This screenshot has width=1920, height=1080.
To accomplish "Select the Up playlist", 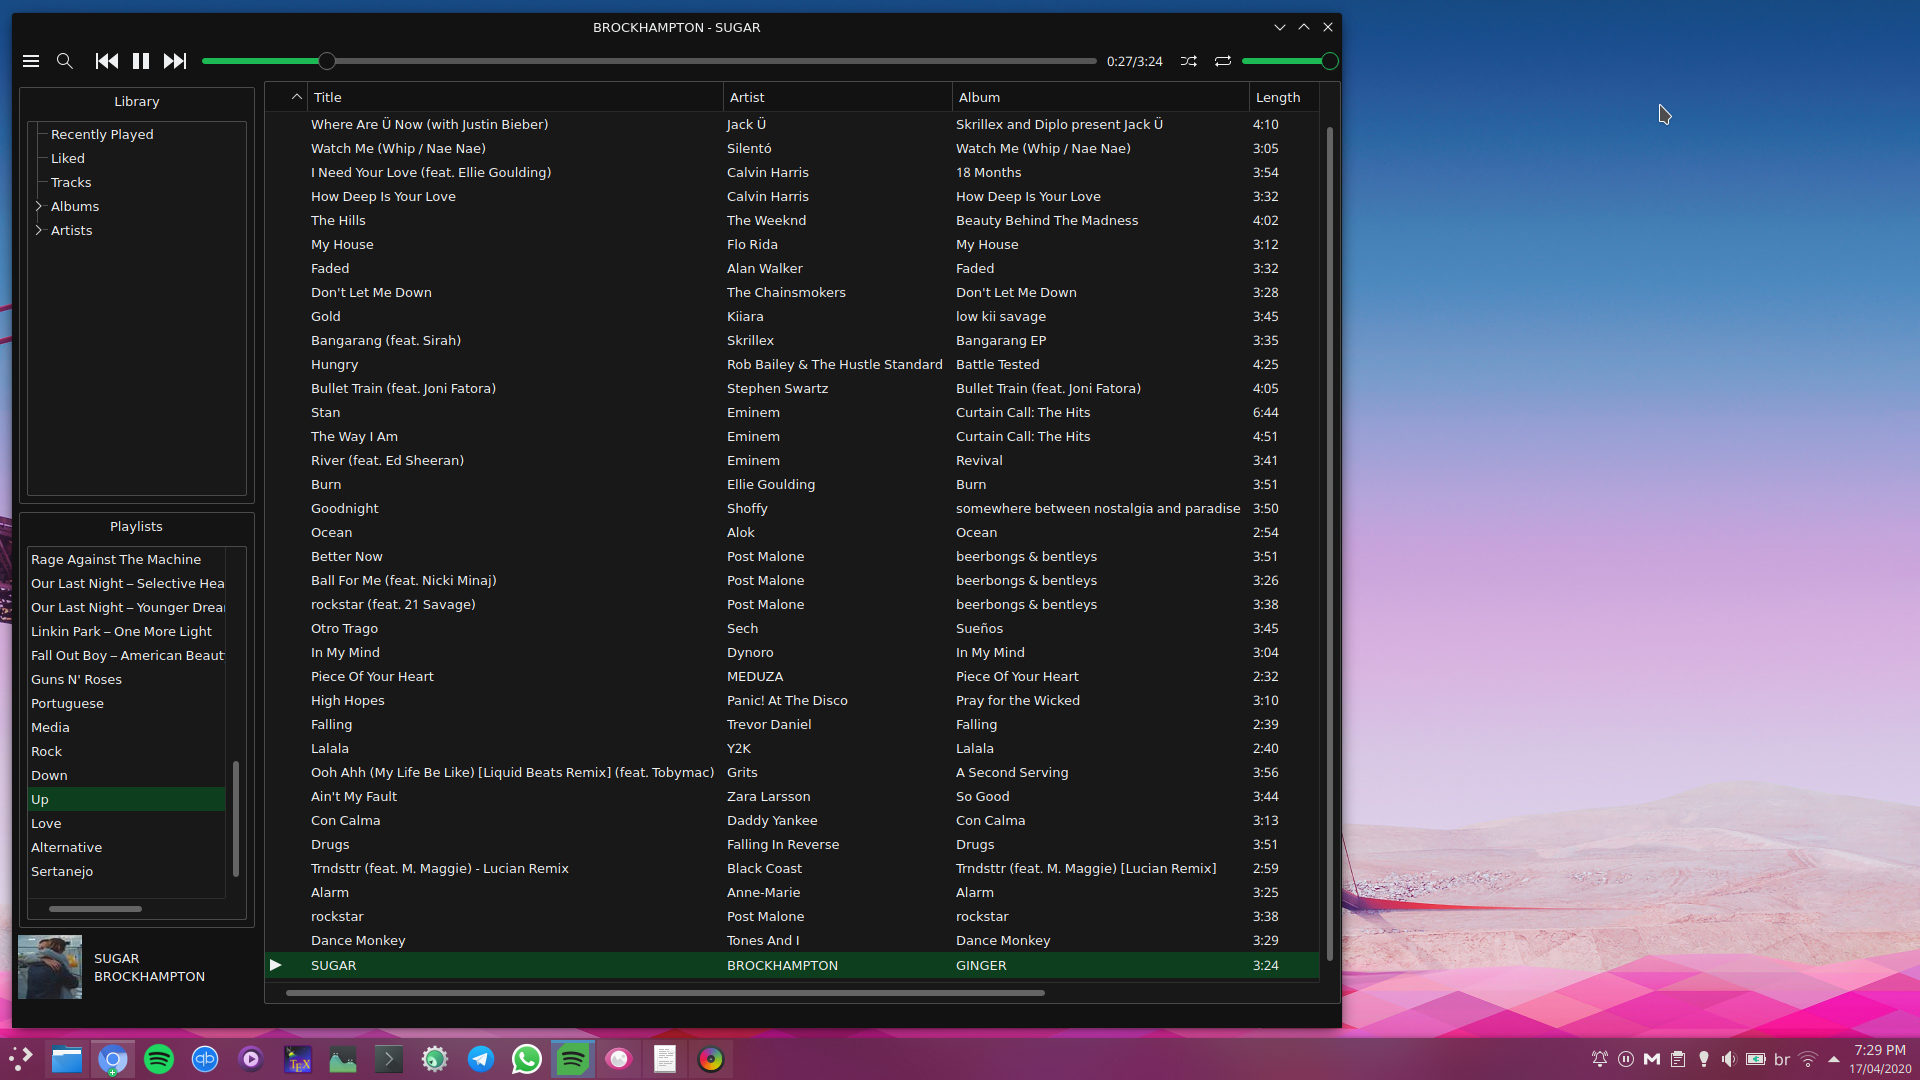I will pyautogui.click(x=126, y=799).
